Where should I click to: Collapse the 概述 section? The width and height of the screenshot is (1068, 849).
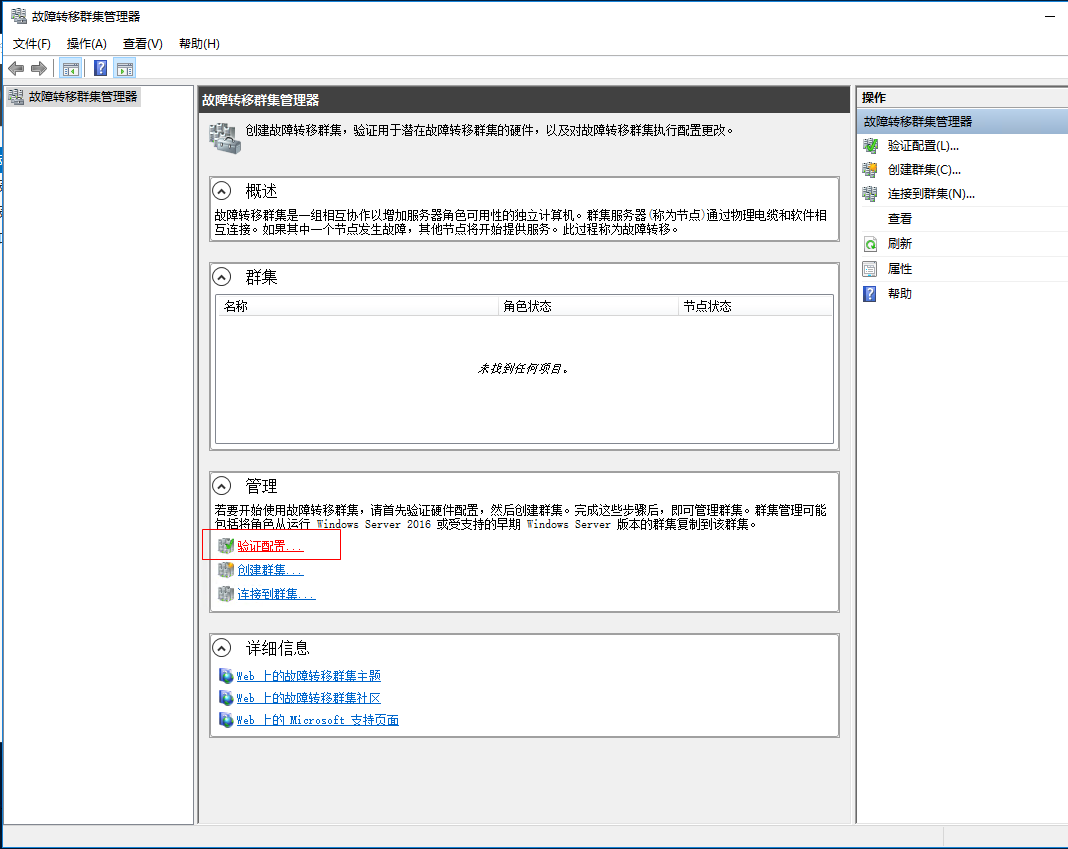tap(221, 191)
